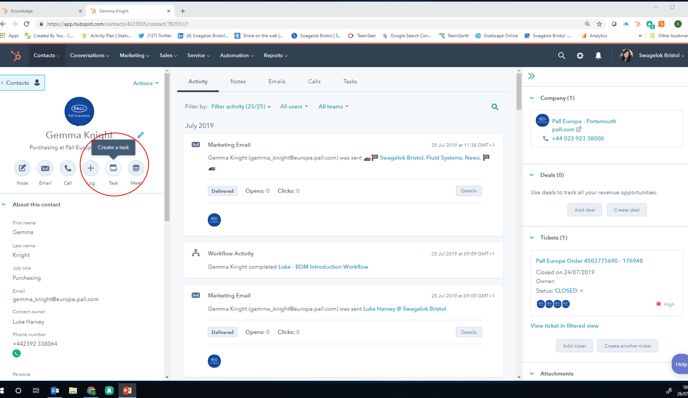
Task: Open the All teams filter dropdown
Action: point(333,107)
